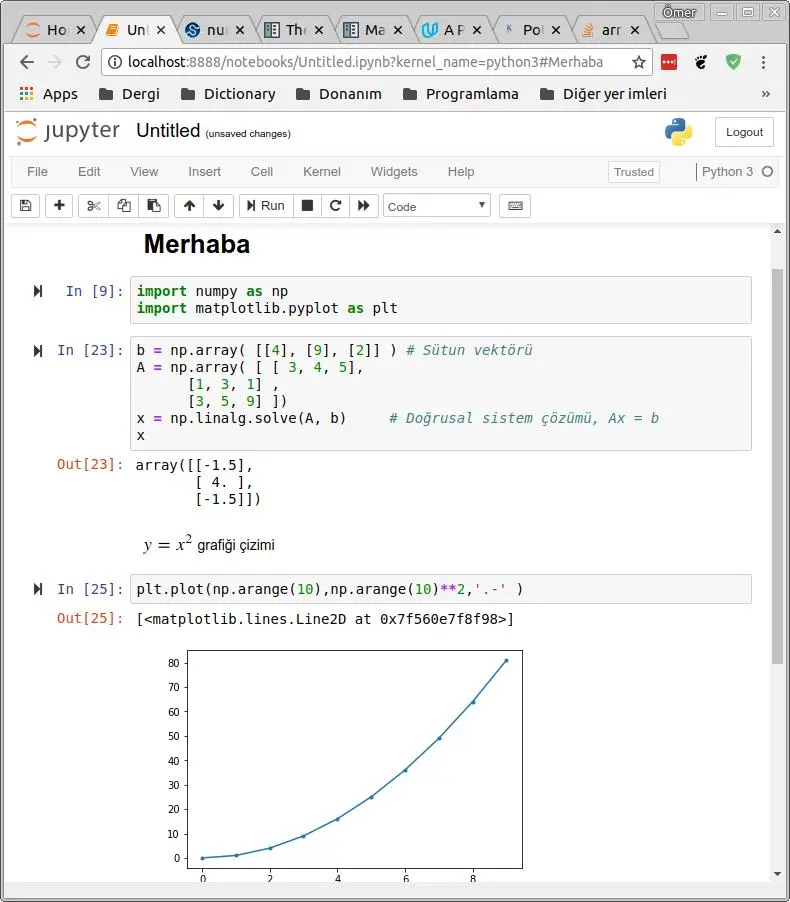Image resolution: width=790 pixels, height=902 pixels.
Task: Click into the np.linalg.solve code cell
Action: (x=441, y=393)
